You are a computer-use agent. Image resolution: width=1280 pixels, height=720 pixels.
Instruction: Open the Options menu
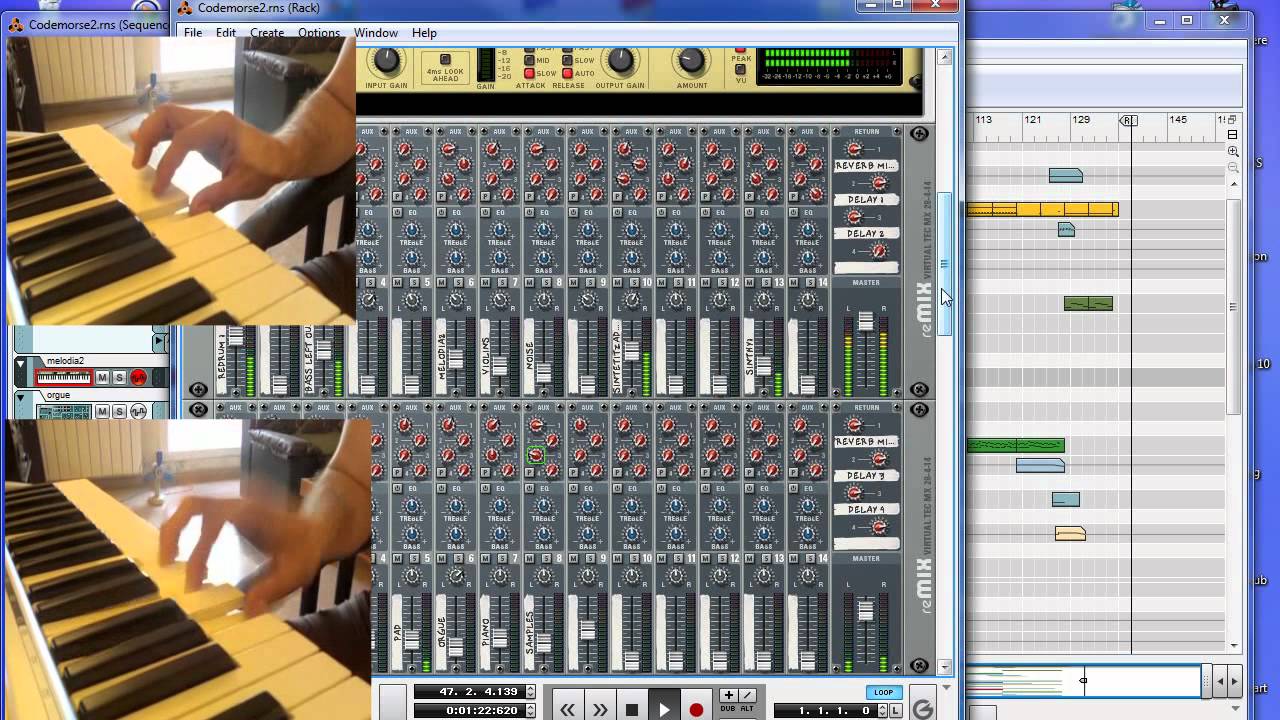click(x=319, y=33)
